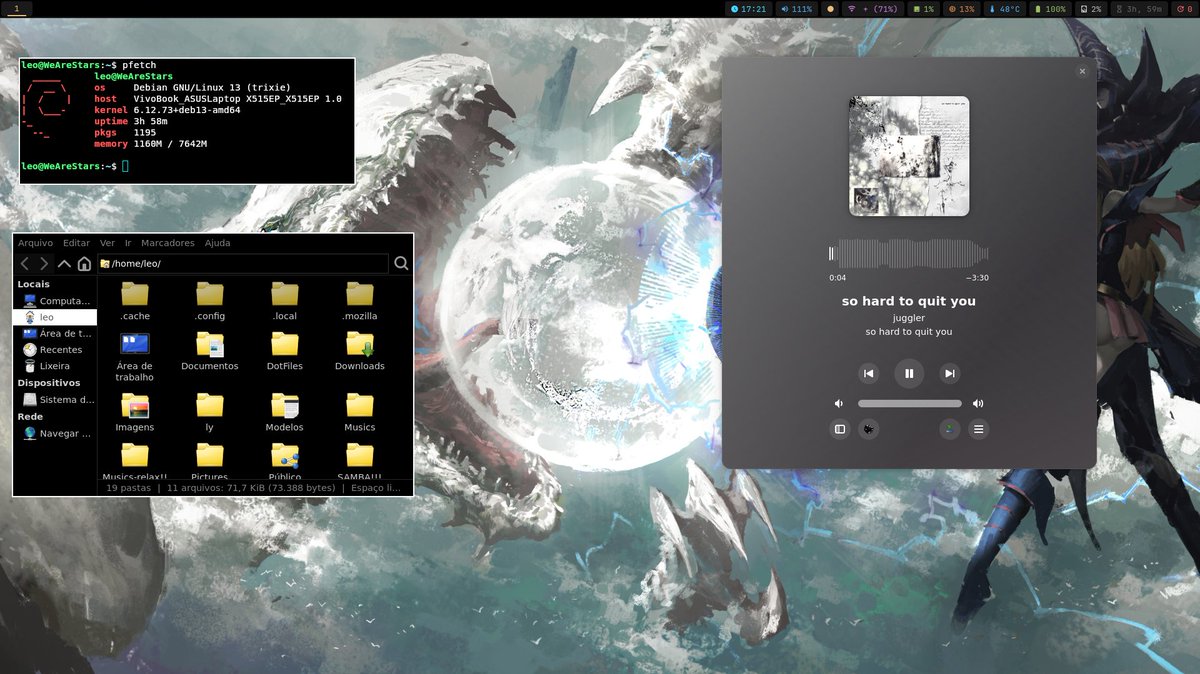Select the .config folder
This screenshot has height=674, width=1200.
[210, 301]
